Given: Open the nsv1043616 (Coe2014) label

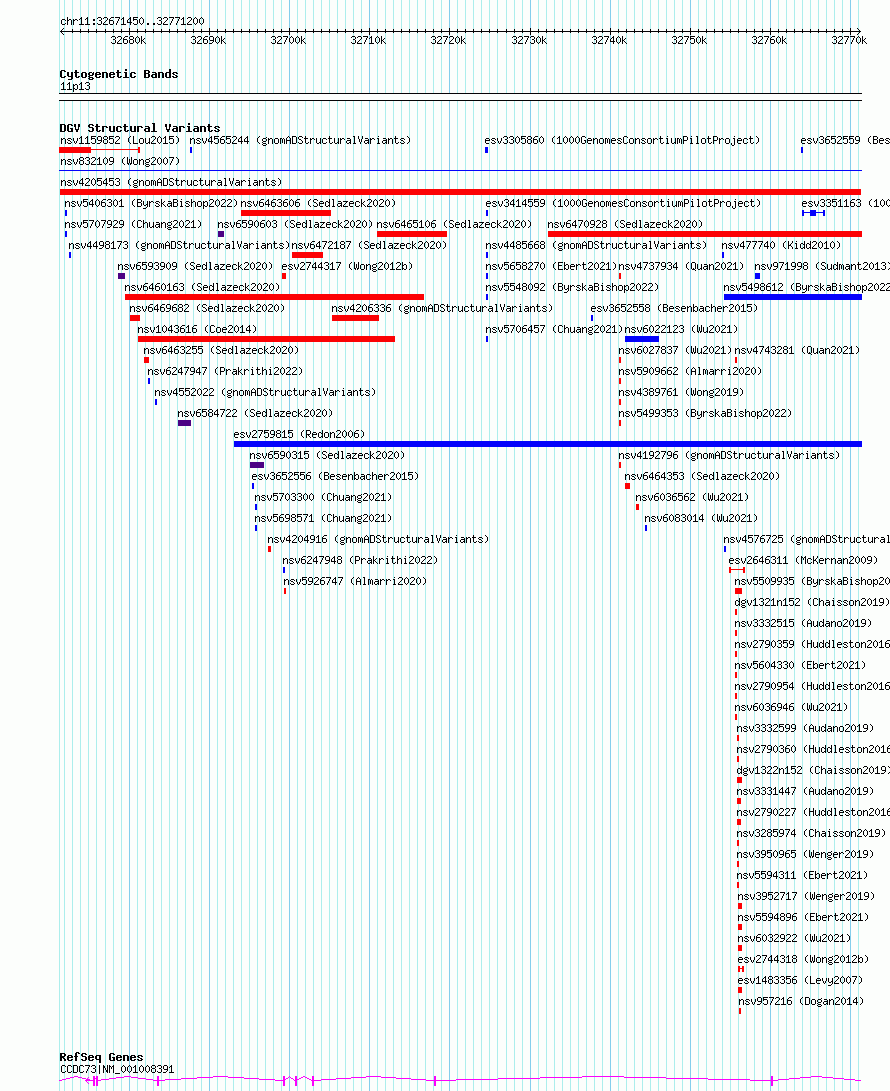Looking at the screenshot, I should [197, 328].
